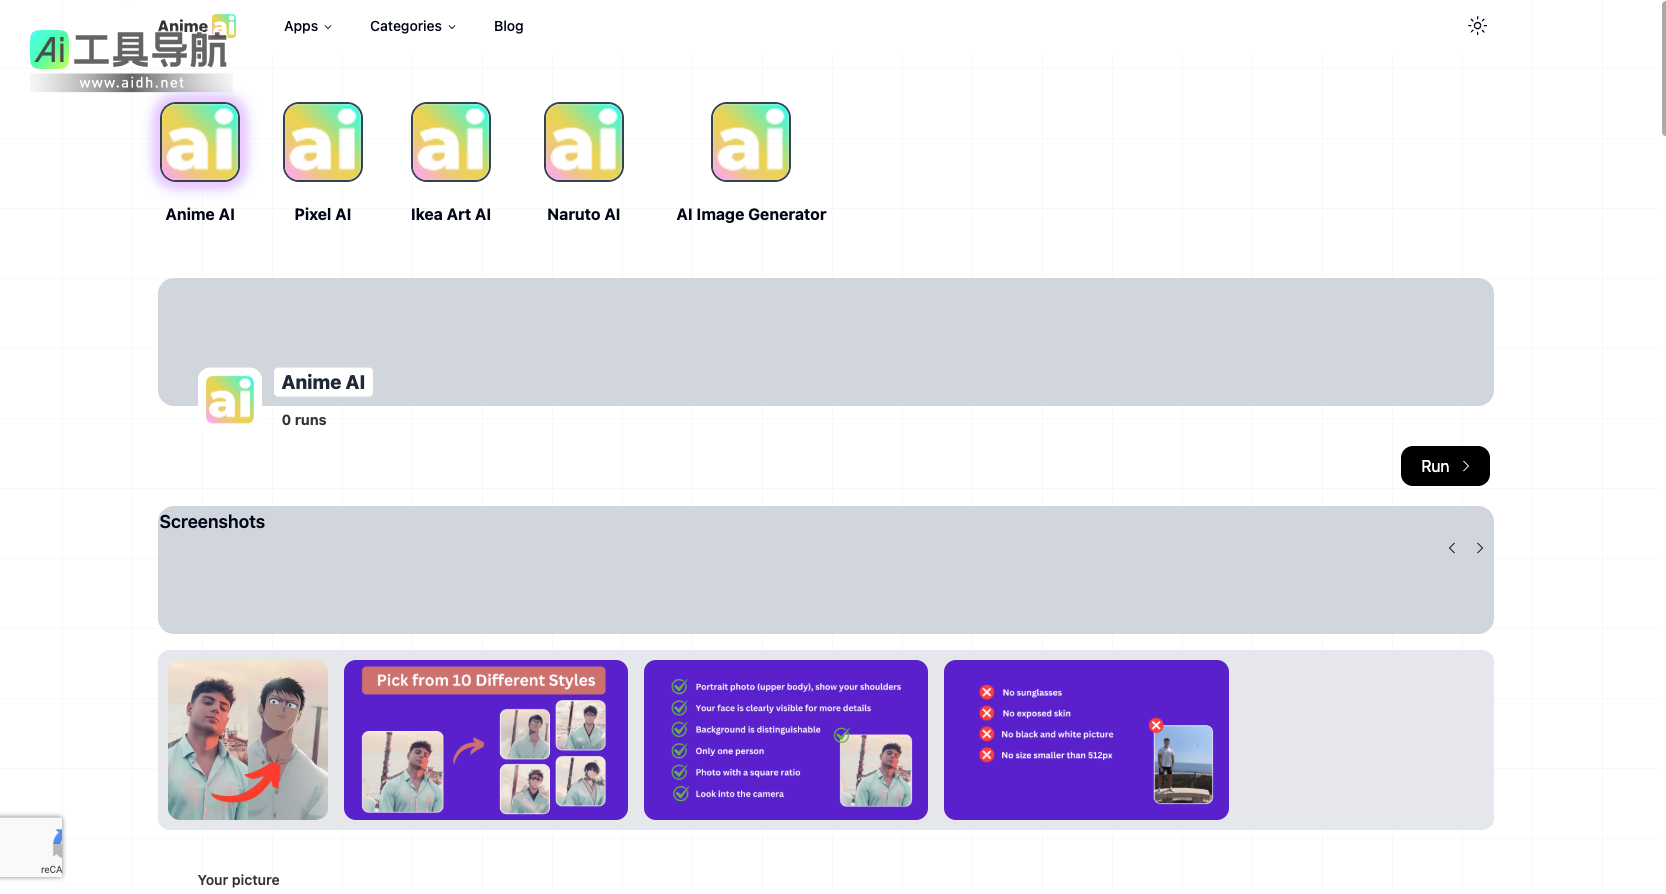
Task: Launch the Ikea Art AI icon
Action: click(x=451, y=142)
